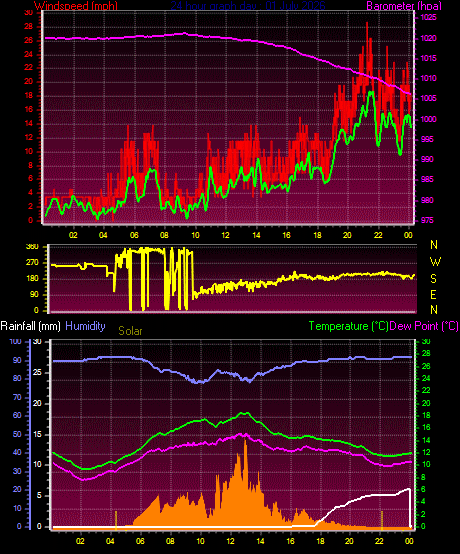Select the 1025 barometer axis value
Screen dimensions: 460x554
tap(428, 18)
